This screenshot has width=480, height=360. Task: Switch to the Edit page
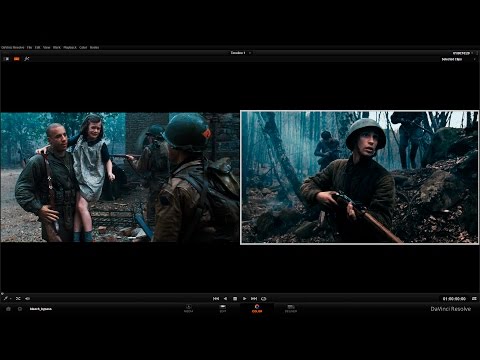click(x=223, y=309)
